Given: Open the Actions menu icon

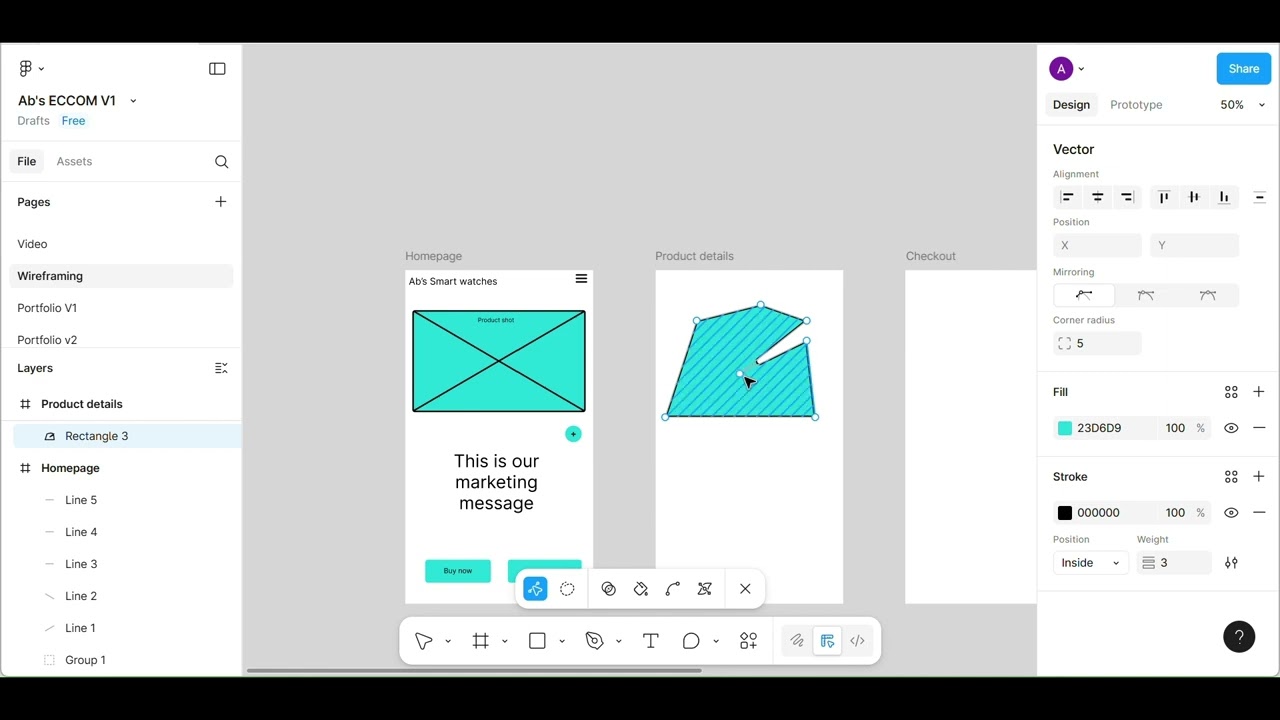Looking at the screenshot, I should (748, 641).
